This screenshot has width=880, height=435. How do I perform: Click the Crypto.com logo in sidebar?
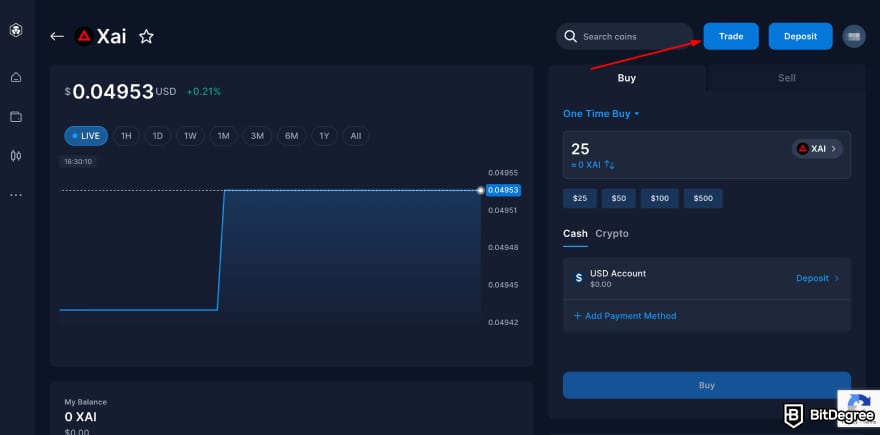coord(16,30)
